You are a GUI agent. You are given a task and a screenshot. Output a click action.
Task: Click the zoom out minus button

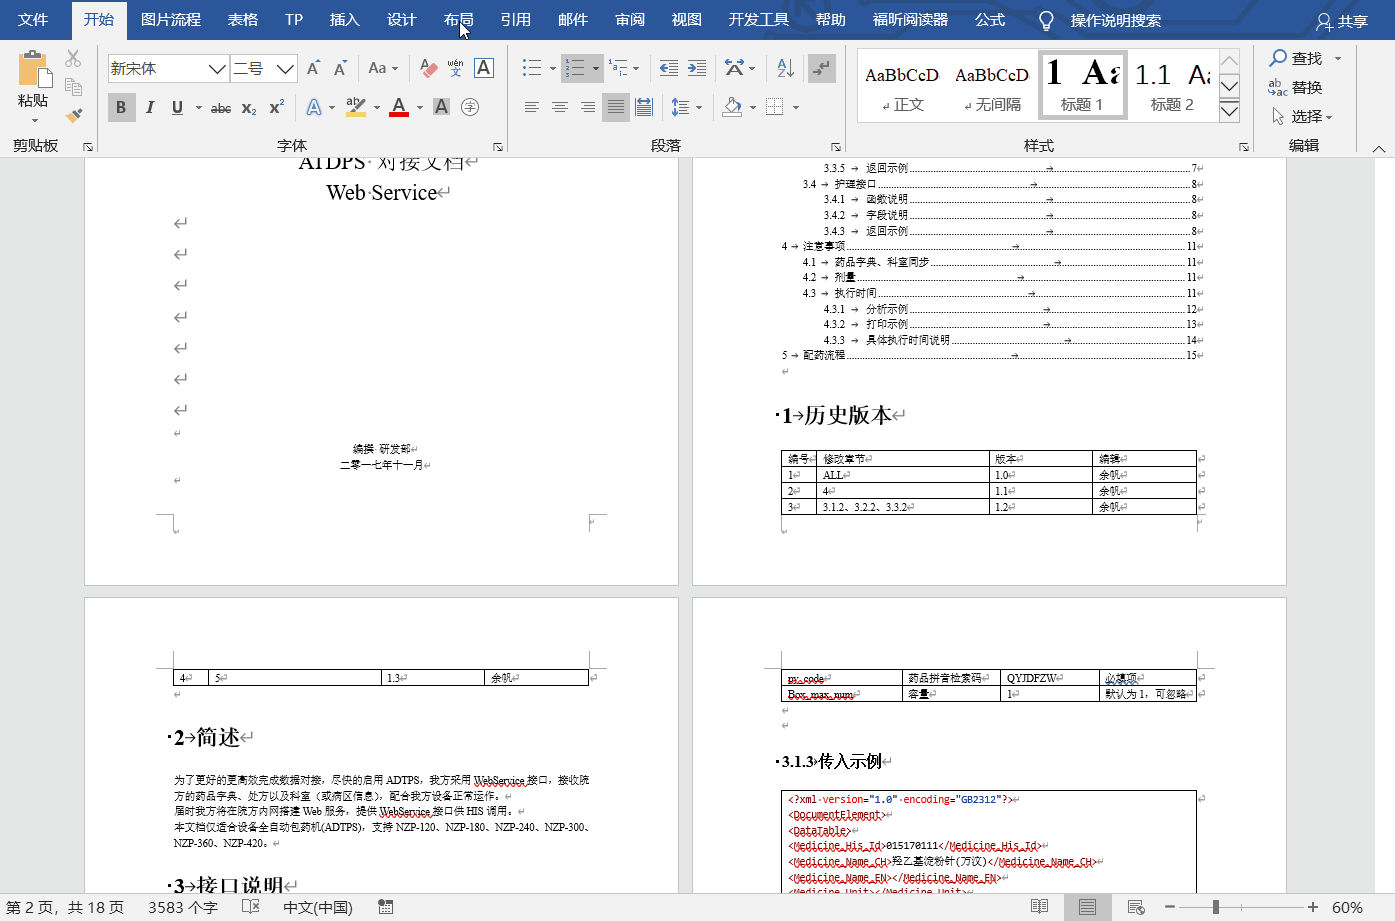click(1170, 907)
